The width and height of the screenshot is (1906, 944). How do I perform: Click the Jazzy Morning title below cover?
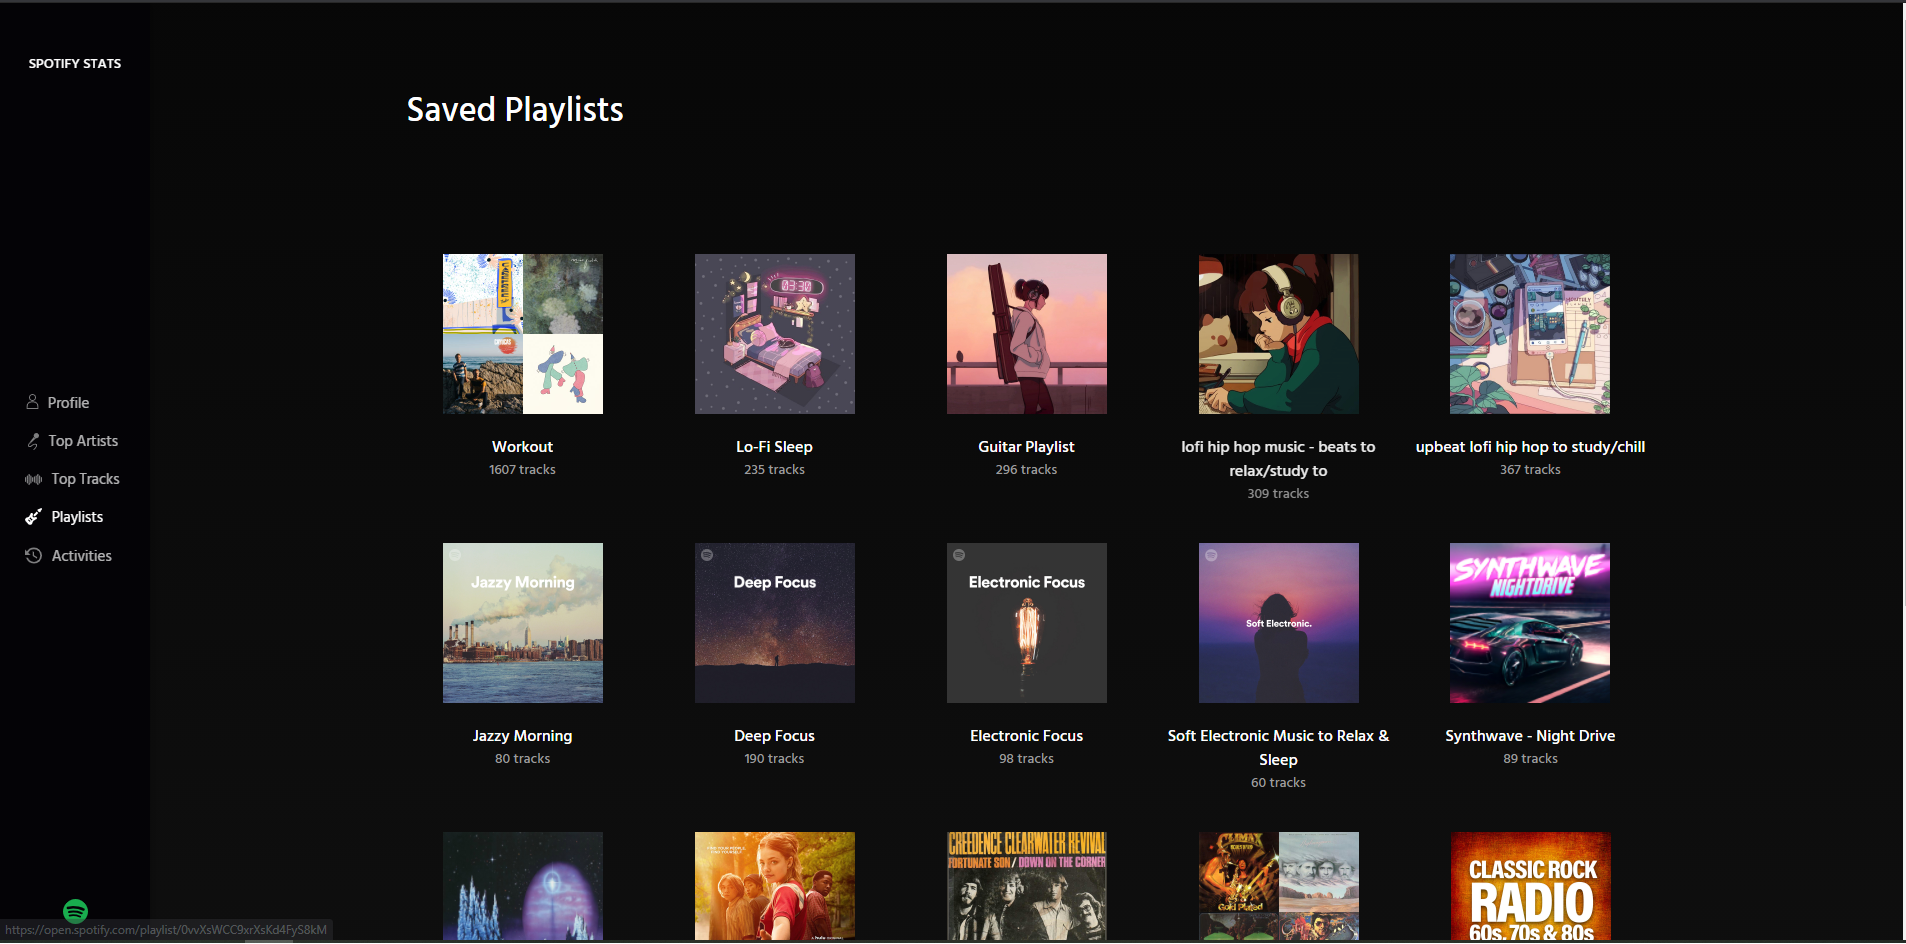(522, 736)
